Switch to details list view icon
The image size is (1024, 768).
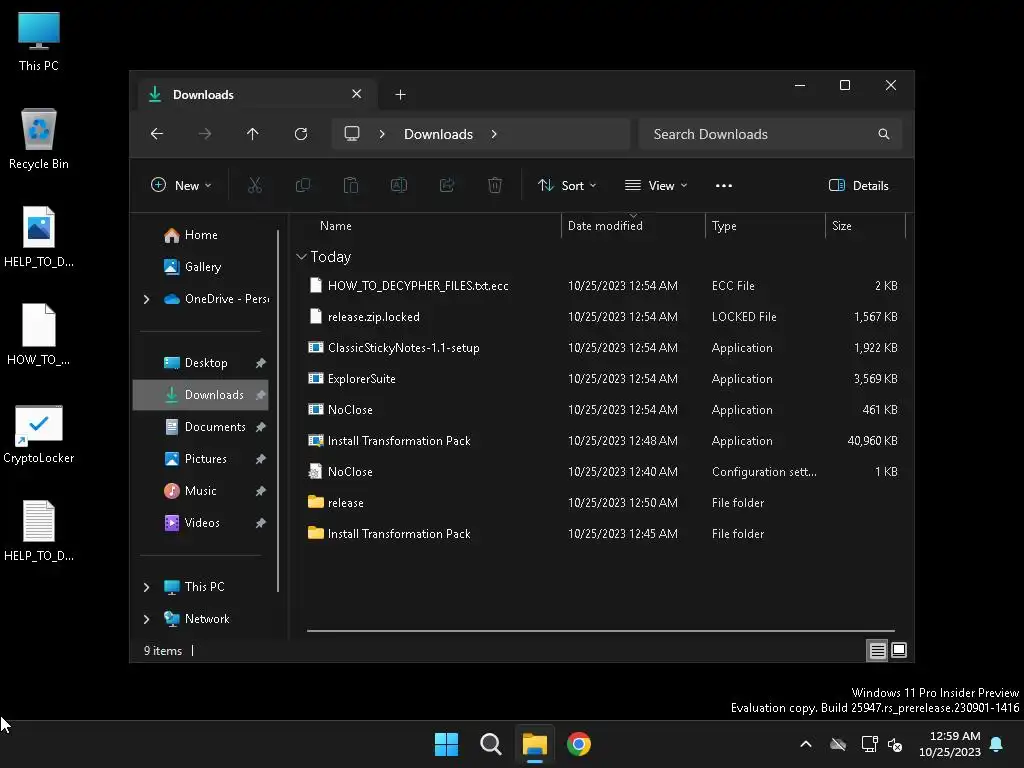[877, 650]
